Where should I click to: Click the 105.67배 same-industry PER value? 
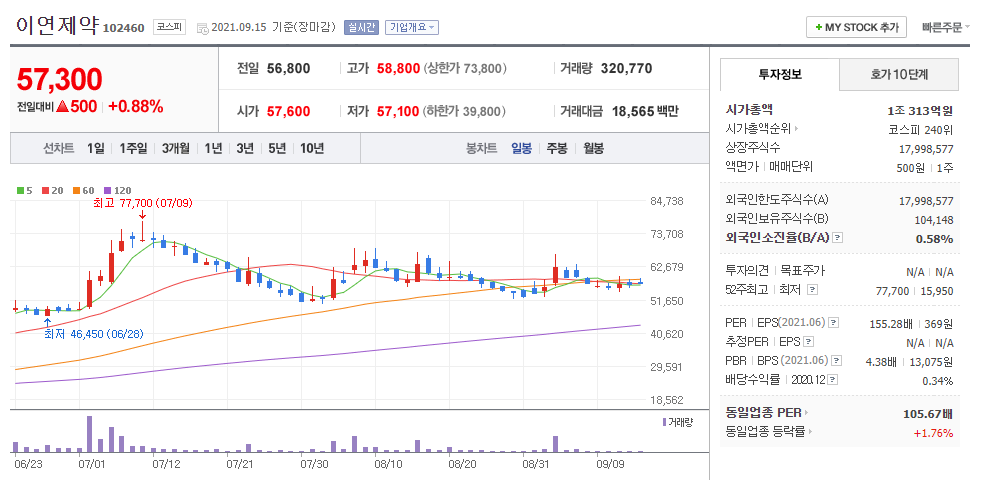coord(928,414)
